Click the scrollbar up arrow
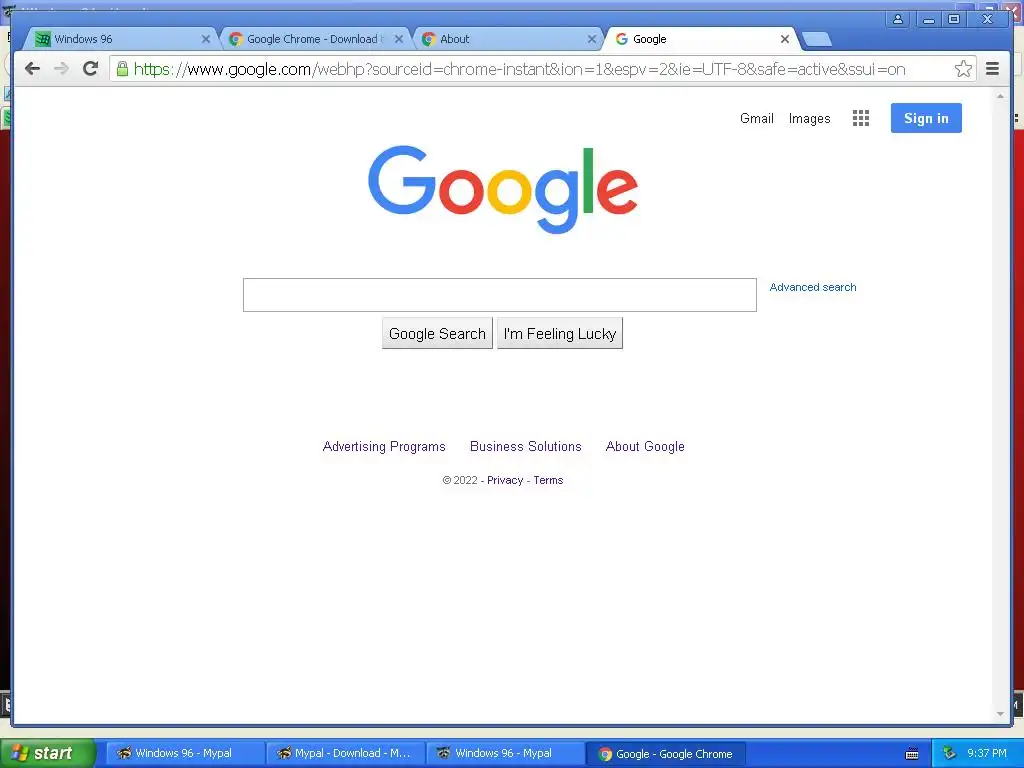Image resolution: width=1024 pixels, height=768 pixels. tap(1000, 96)
